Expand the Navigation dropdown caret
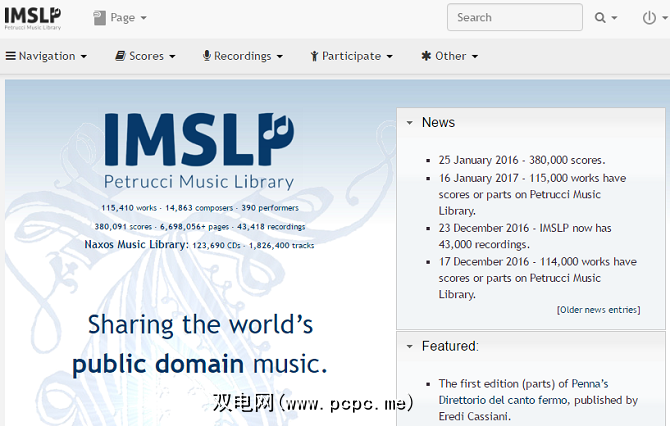This screenshot has height=426, width=670. click(x=84, y=56)
